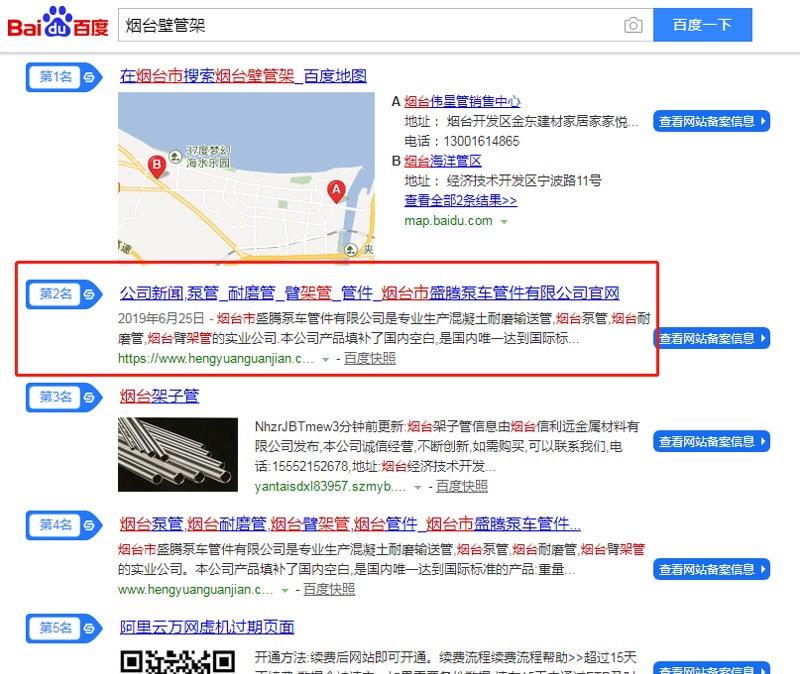Click the https://www.hengyuanguanjian.c... URL text

point(216,359)
